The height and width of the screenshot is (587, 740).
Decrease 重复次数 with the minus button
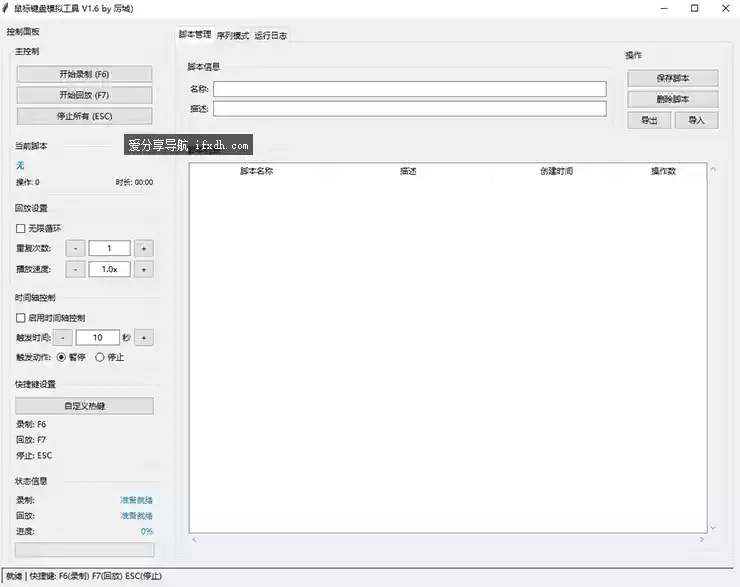[x=76, y=248]
